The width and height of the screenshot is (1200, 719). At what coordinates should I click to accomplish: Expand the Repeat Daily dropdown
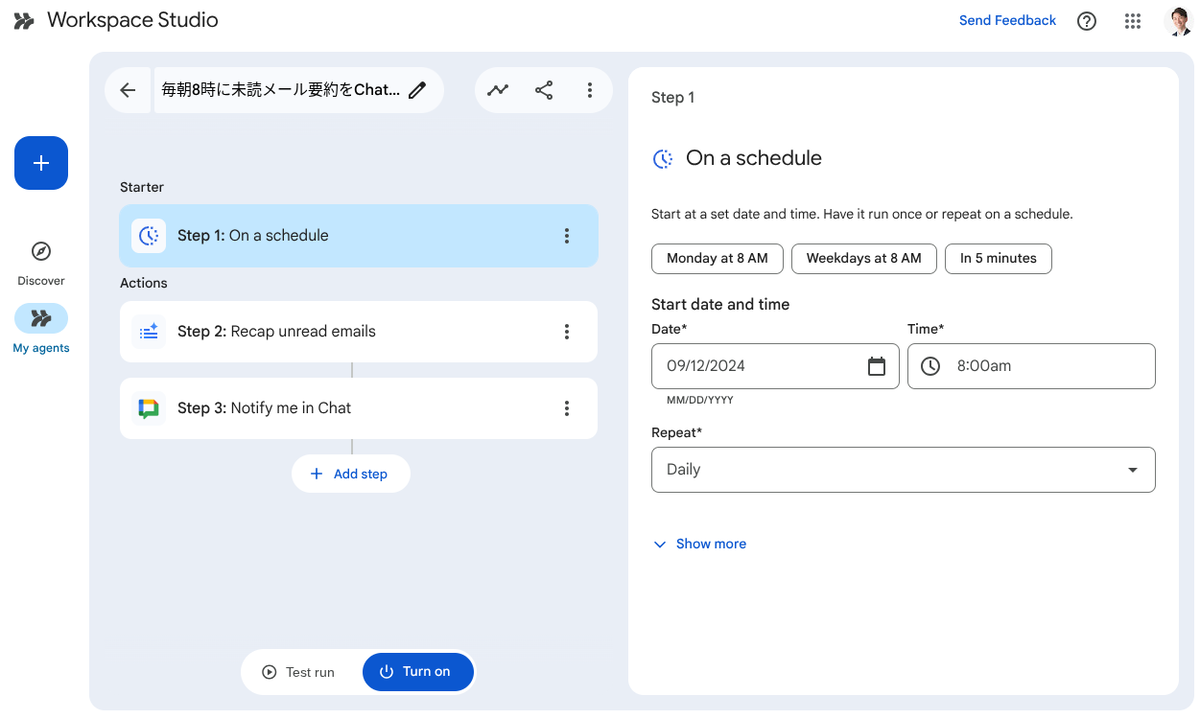[903, 470]
